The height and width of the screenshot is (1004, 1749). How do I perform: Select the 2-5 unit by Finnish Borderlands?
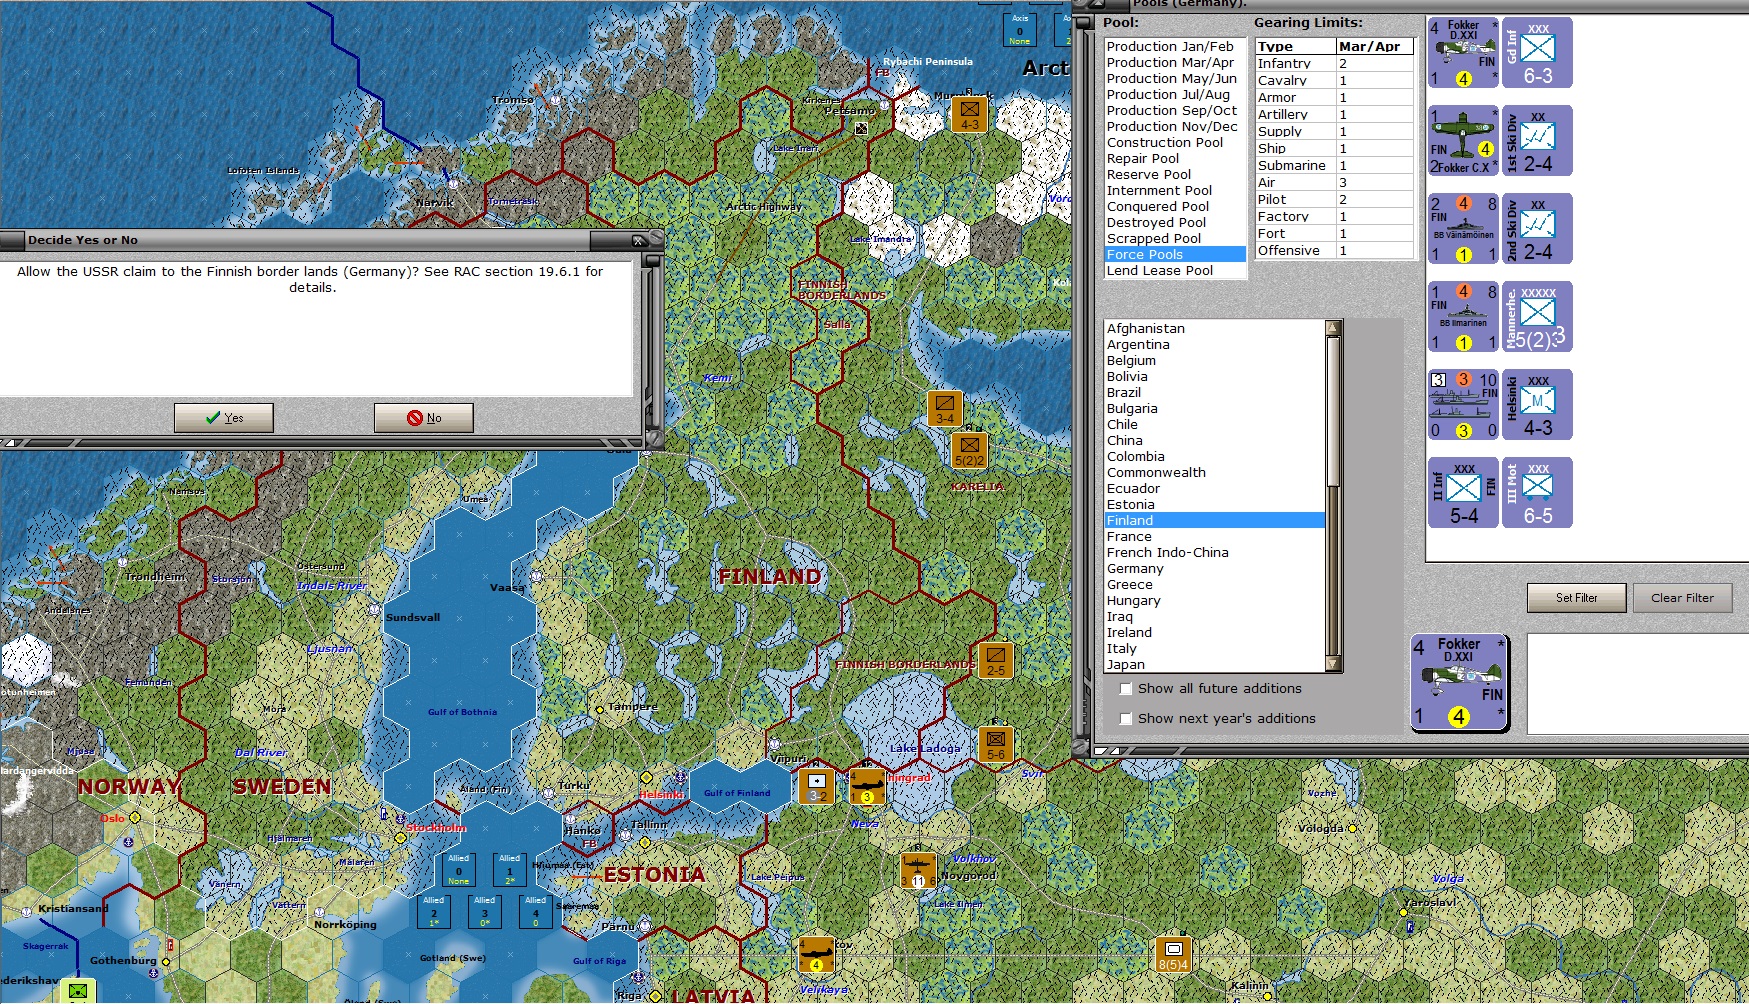995,660
